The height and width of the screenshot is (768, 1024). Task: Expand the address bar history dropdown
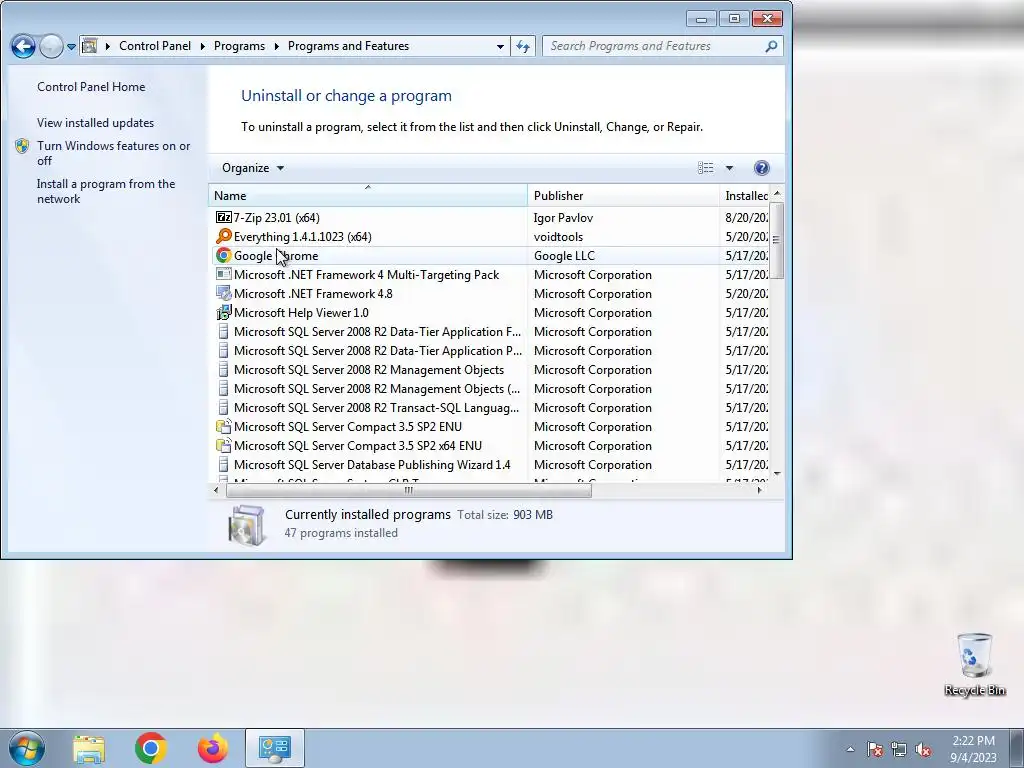tap(500, 46)
